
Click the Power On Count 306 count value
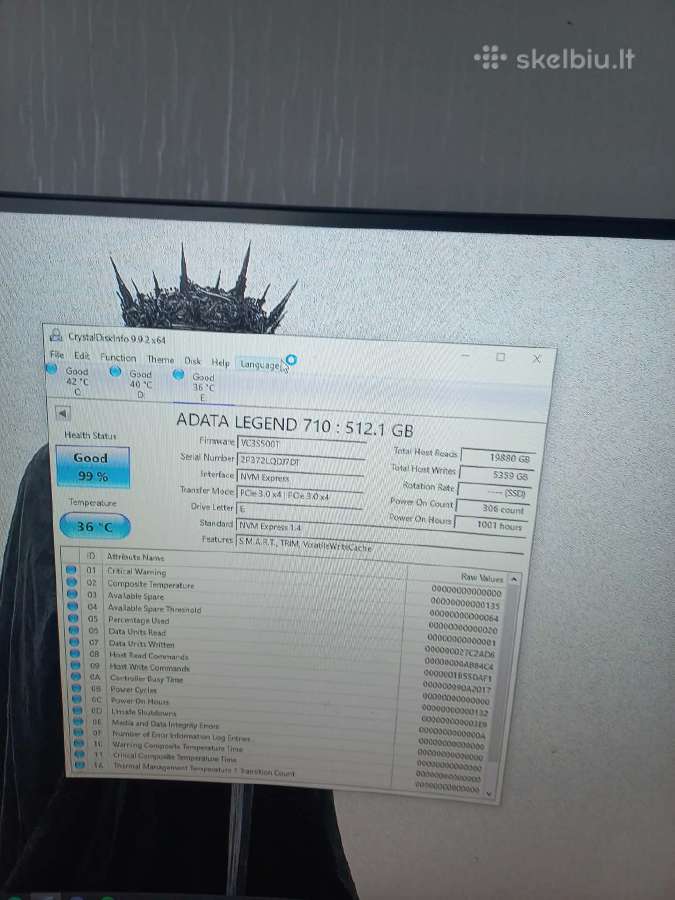pos(491,509)
